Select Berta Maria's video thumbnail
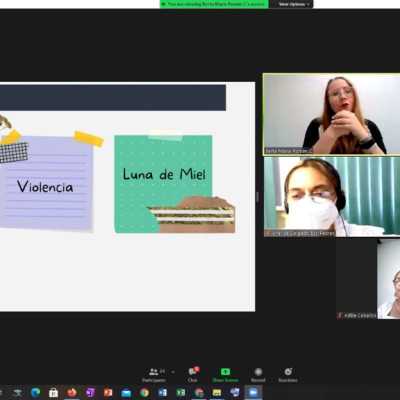 coord(331,114)
